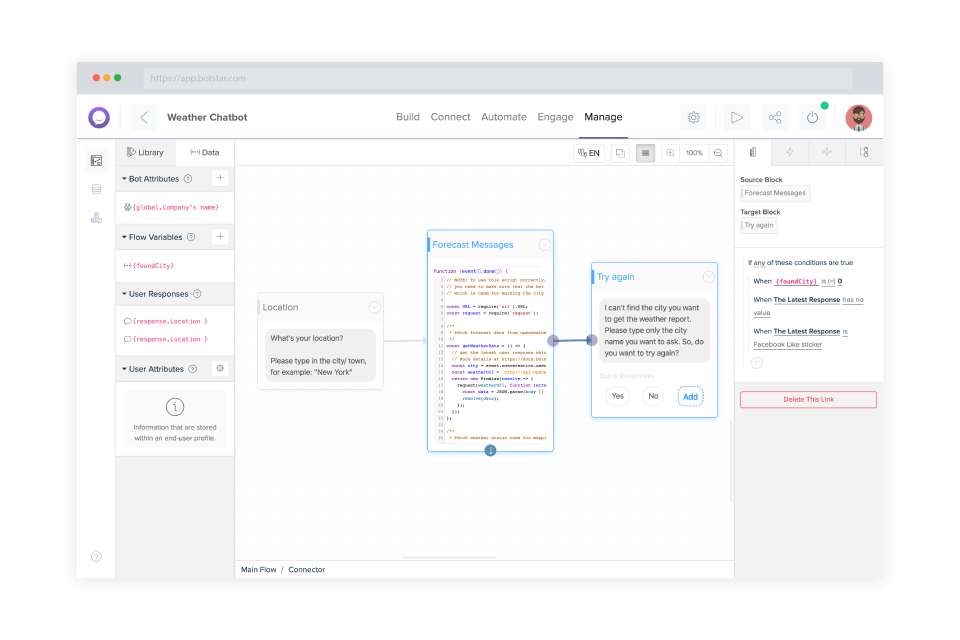
Task: Run the bot with the play icon
Action: 737,117
